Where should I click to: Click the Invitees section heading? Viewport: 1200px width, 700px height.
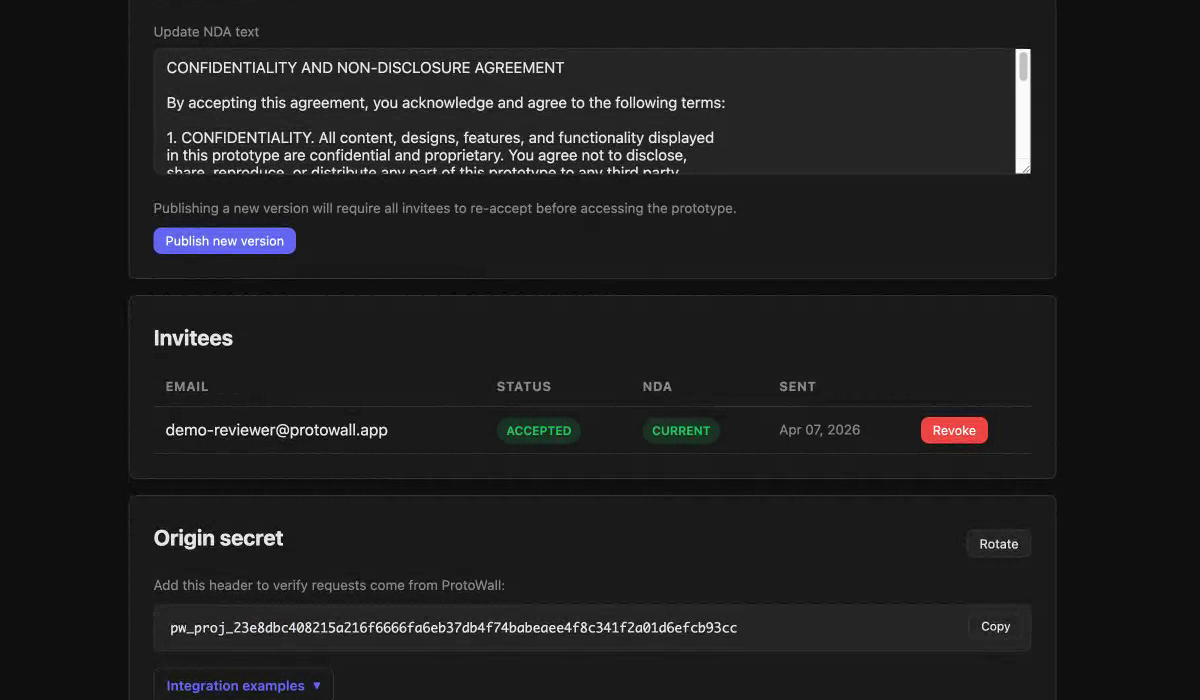193,338
